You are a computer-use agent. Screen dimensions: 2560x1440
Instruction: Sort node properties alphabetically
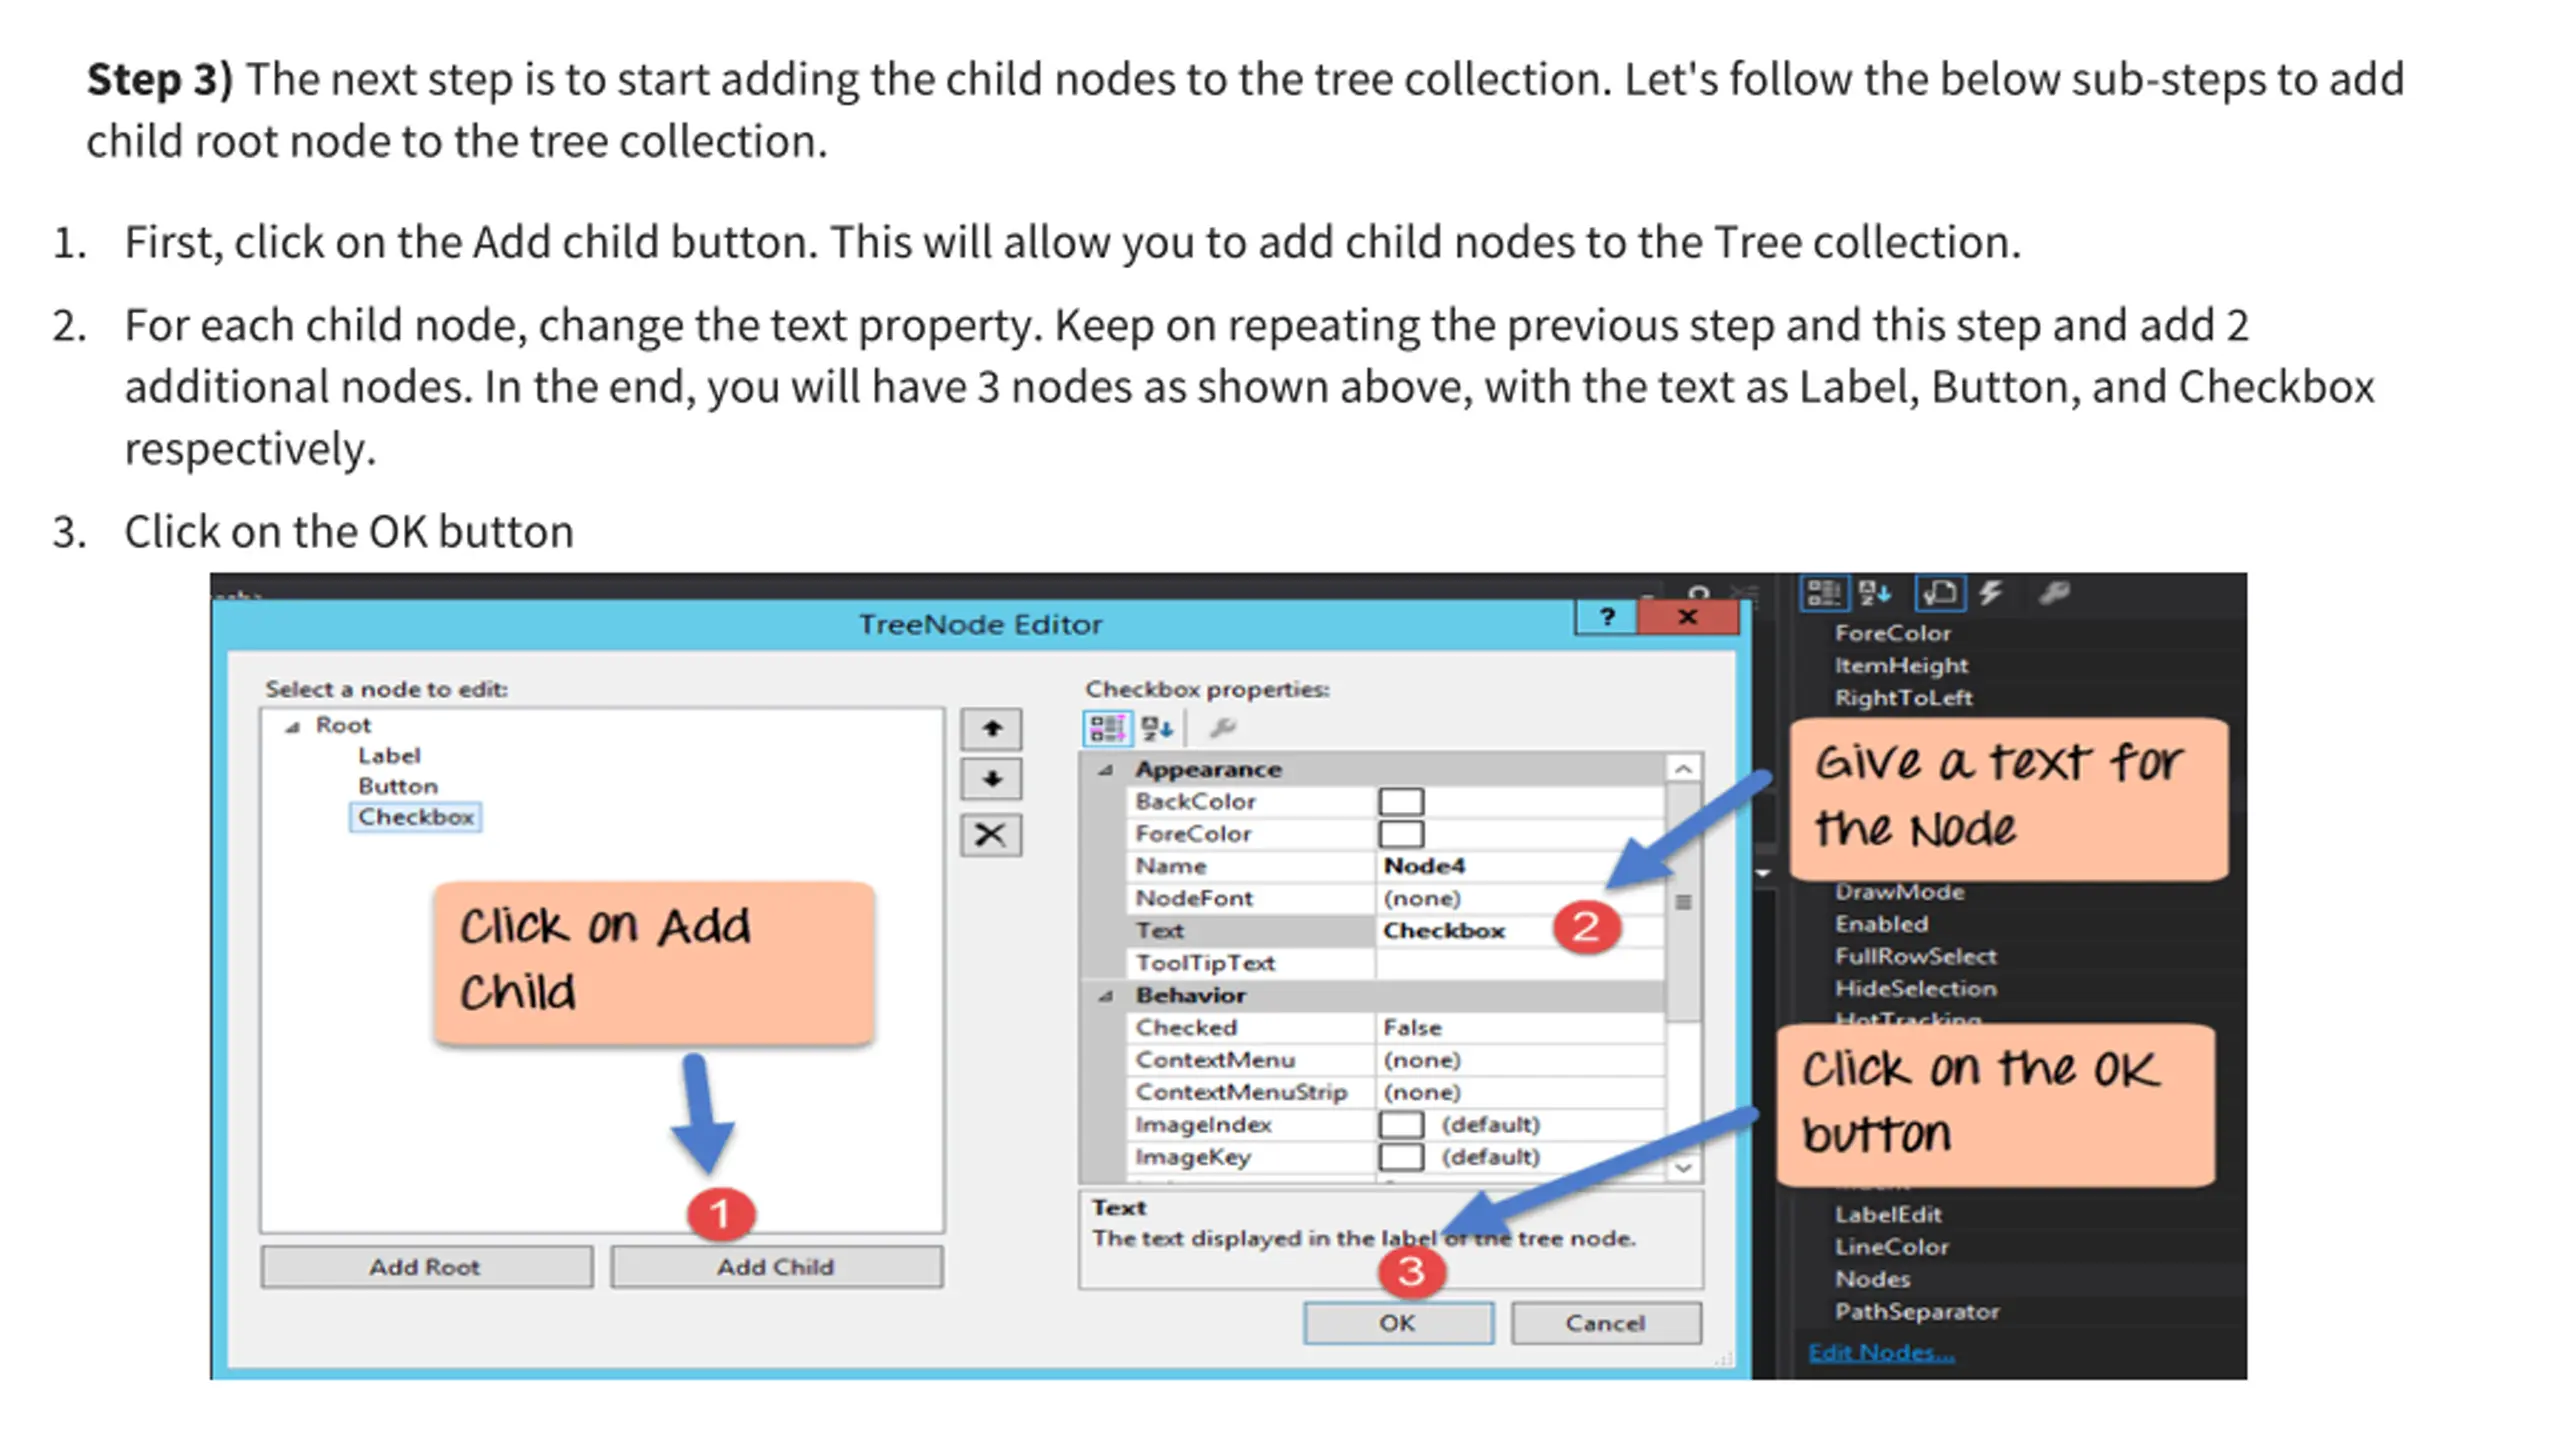1157,728
